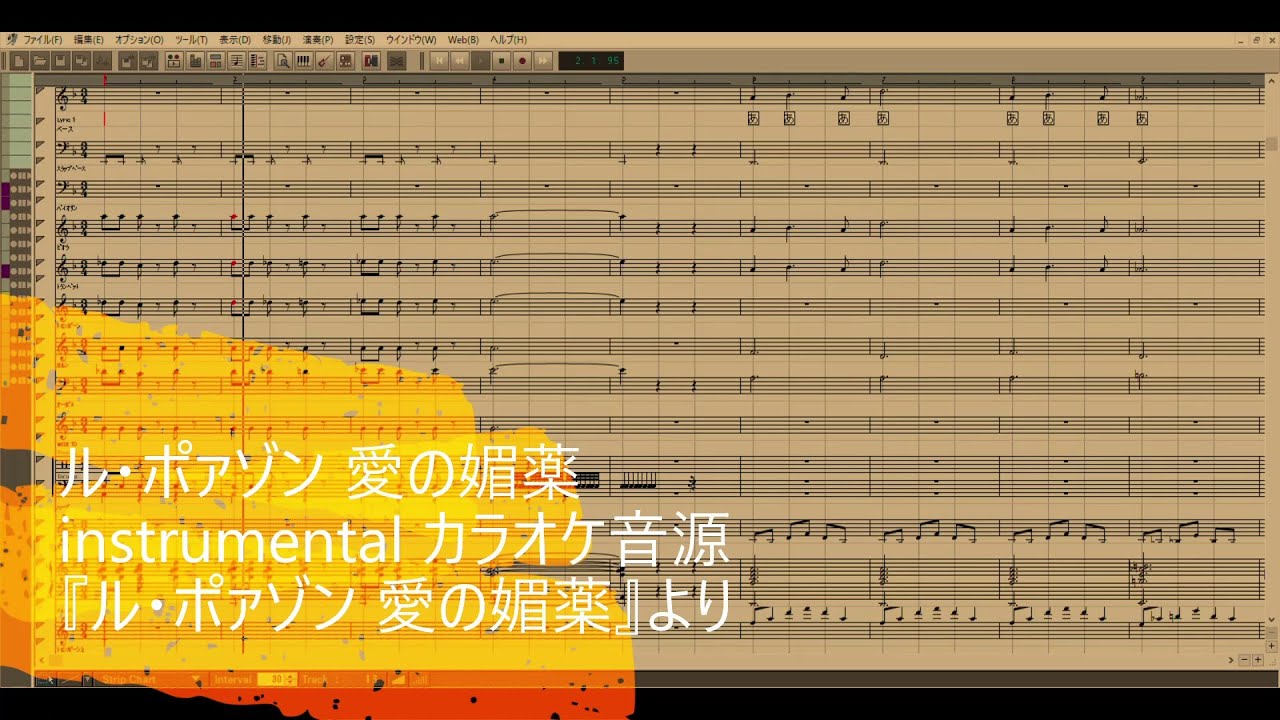Image resolution: width=1280 pixels, height=720 pixels.
Task: Click the position counter display
Action: pyautogui.click(x=591, y=61)
